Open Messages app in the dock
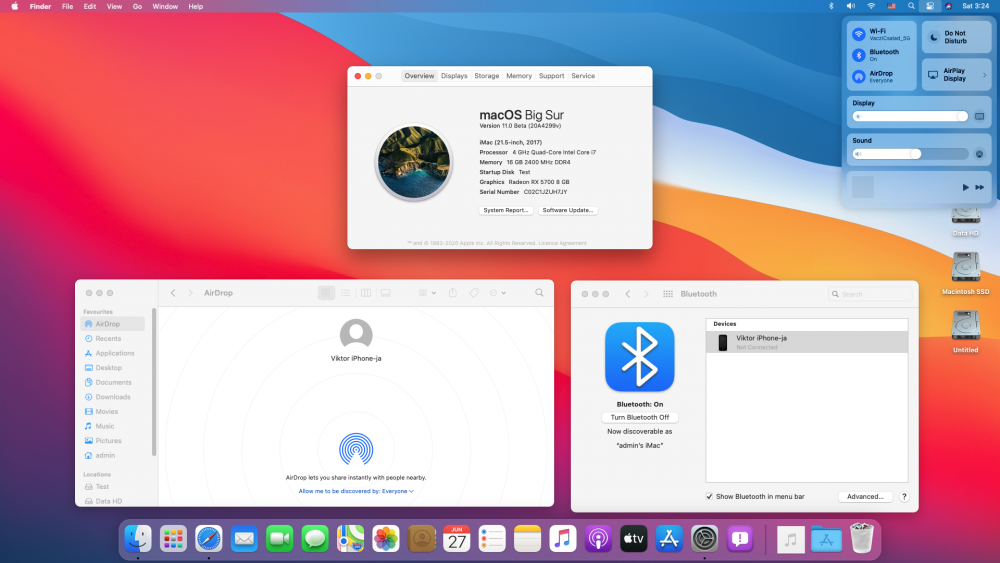1000x563 pixels. [x=315, y=539]
